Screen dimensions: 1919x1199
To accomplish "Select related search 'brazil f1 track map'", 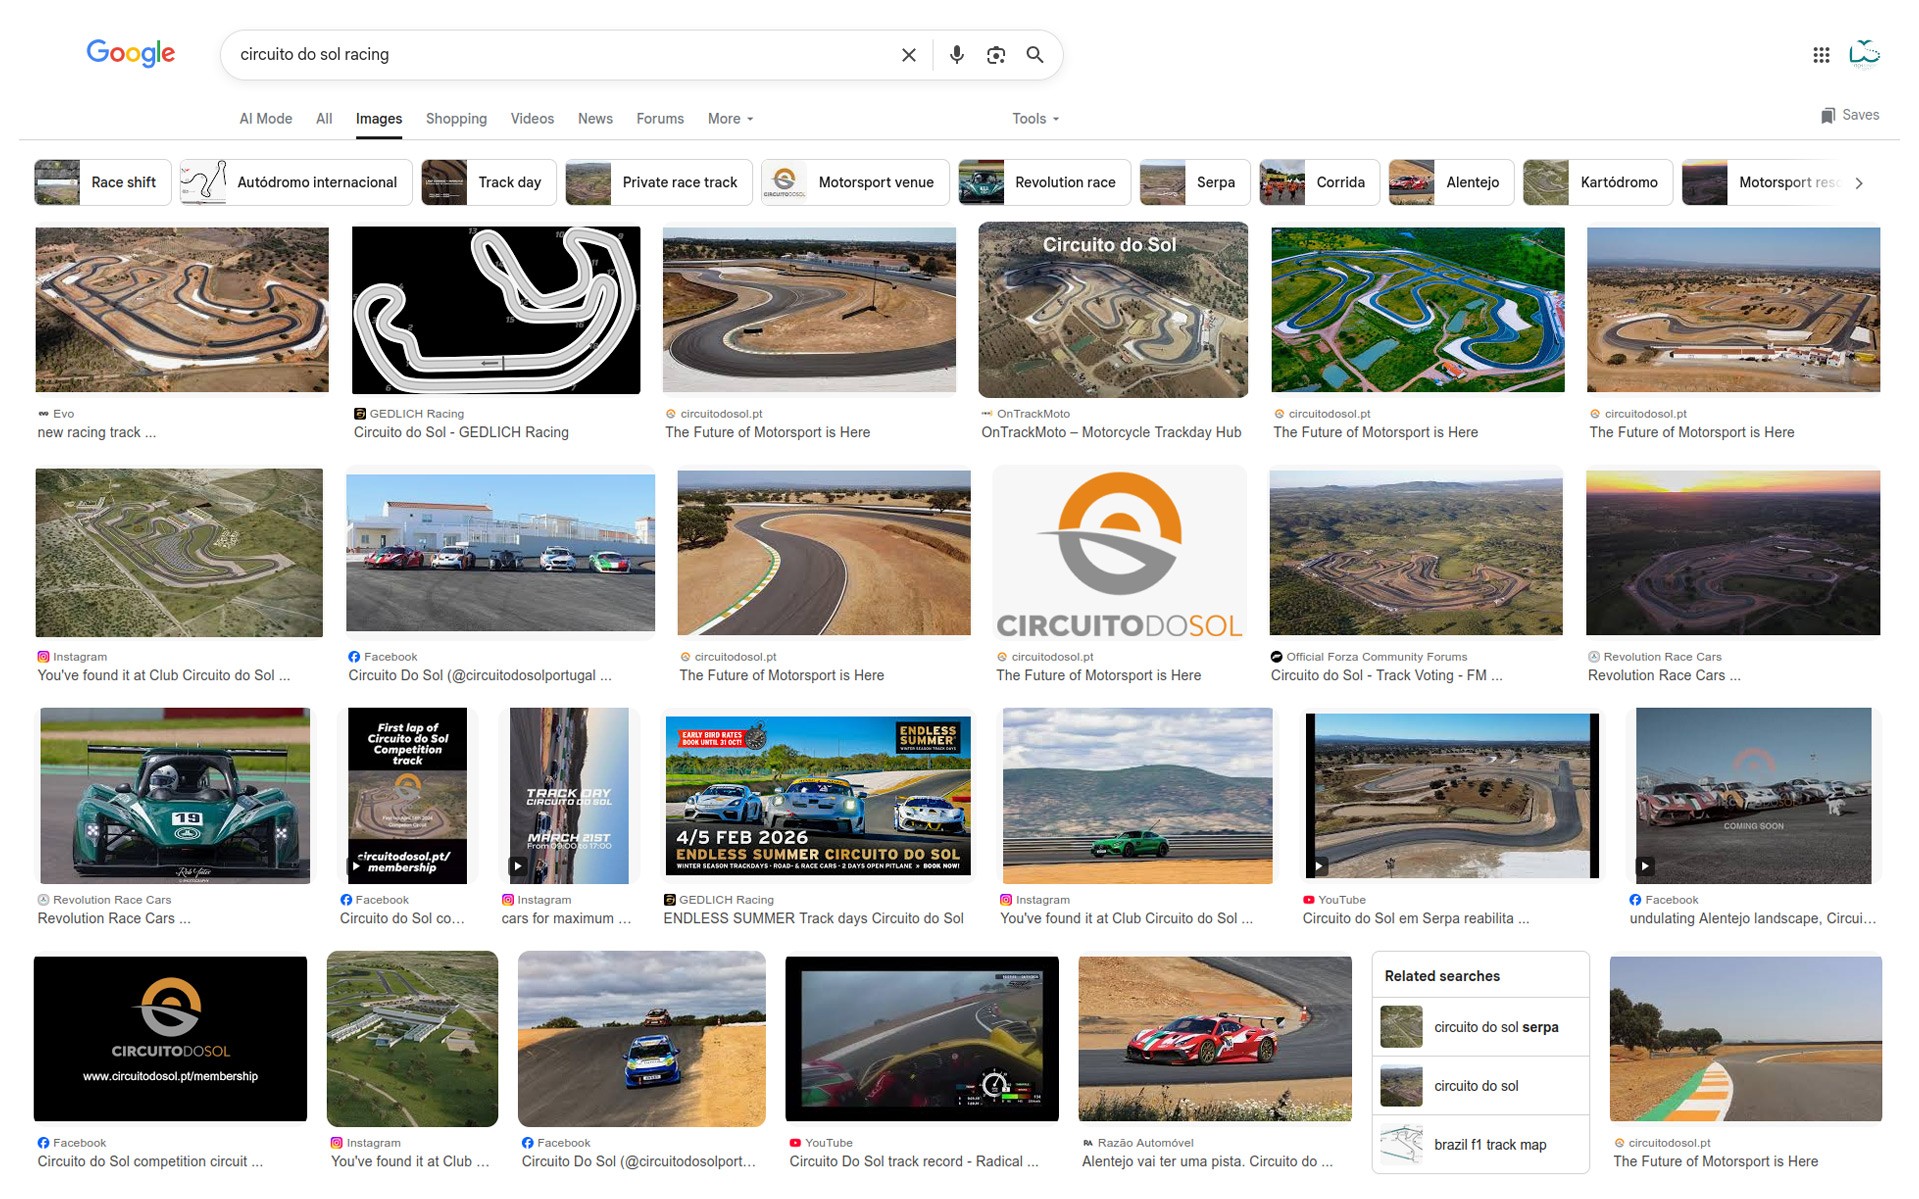I will pyautogui.click(x=1480, y=1145).
